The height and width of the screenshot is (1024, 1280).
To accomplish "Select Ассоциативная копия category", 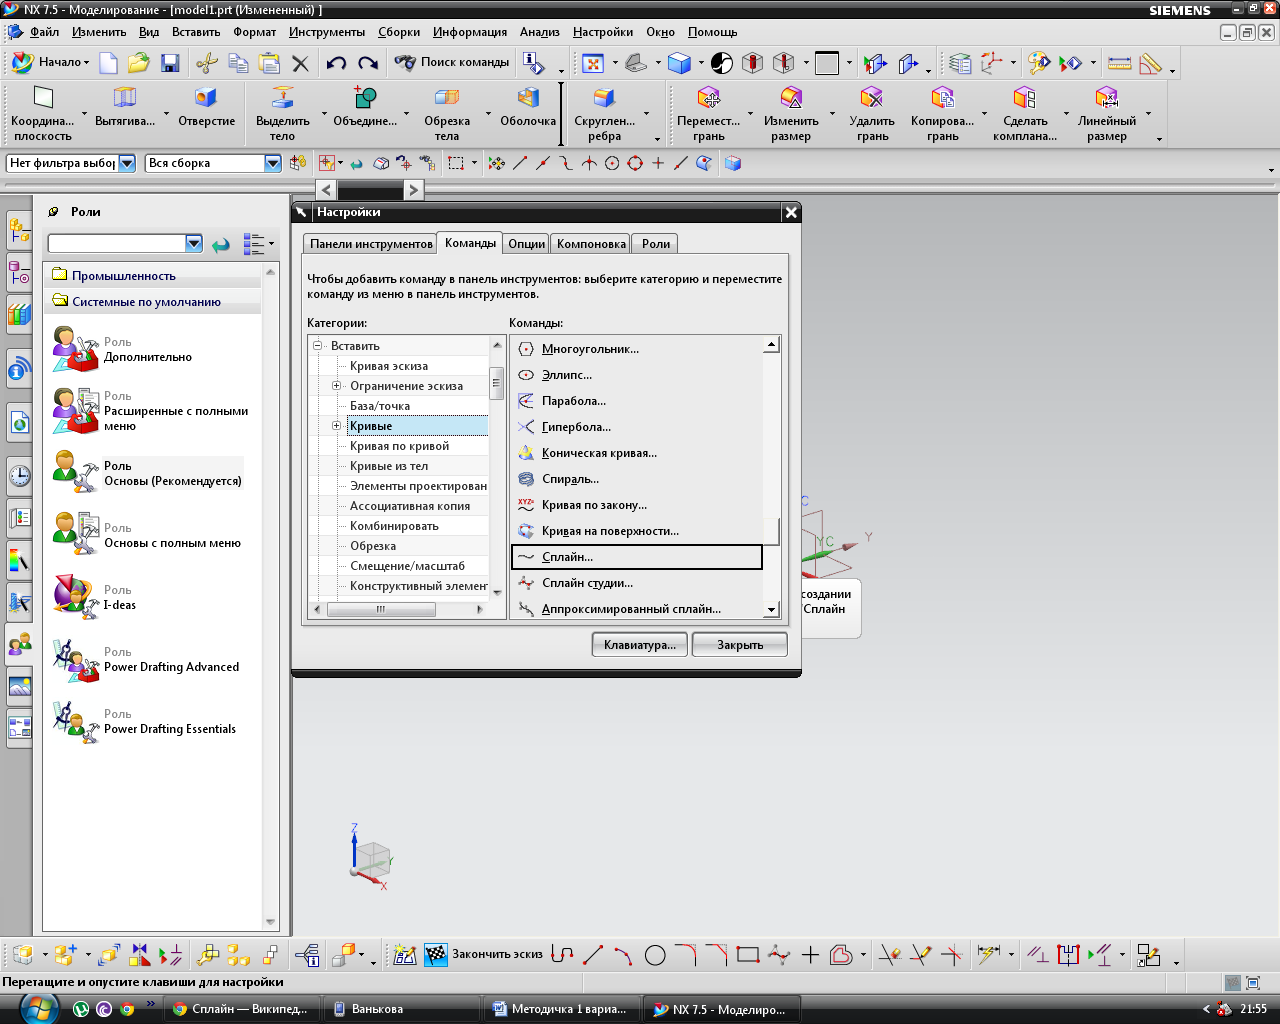I will [x=410, y=506].
